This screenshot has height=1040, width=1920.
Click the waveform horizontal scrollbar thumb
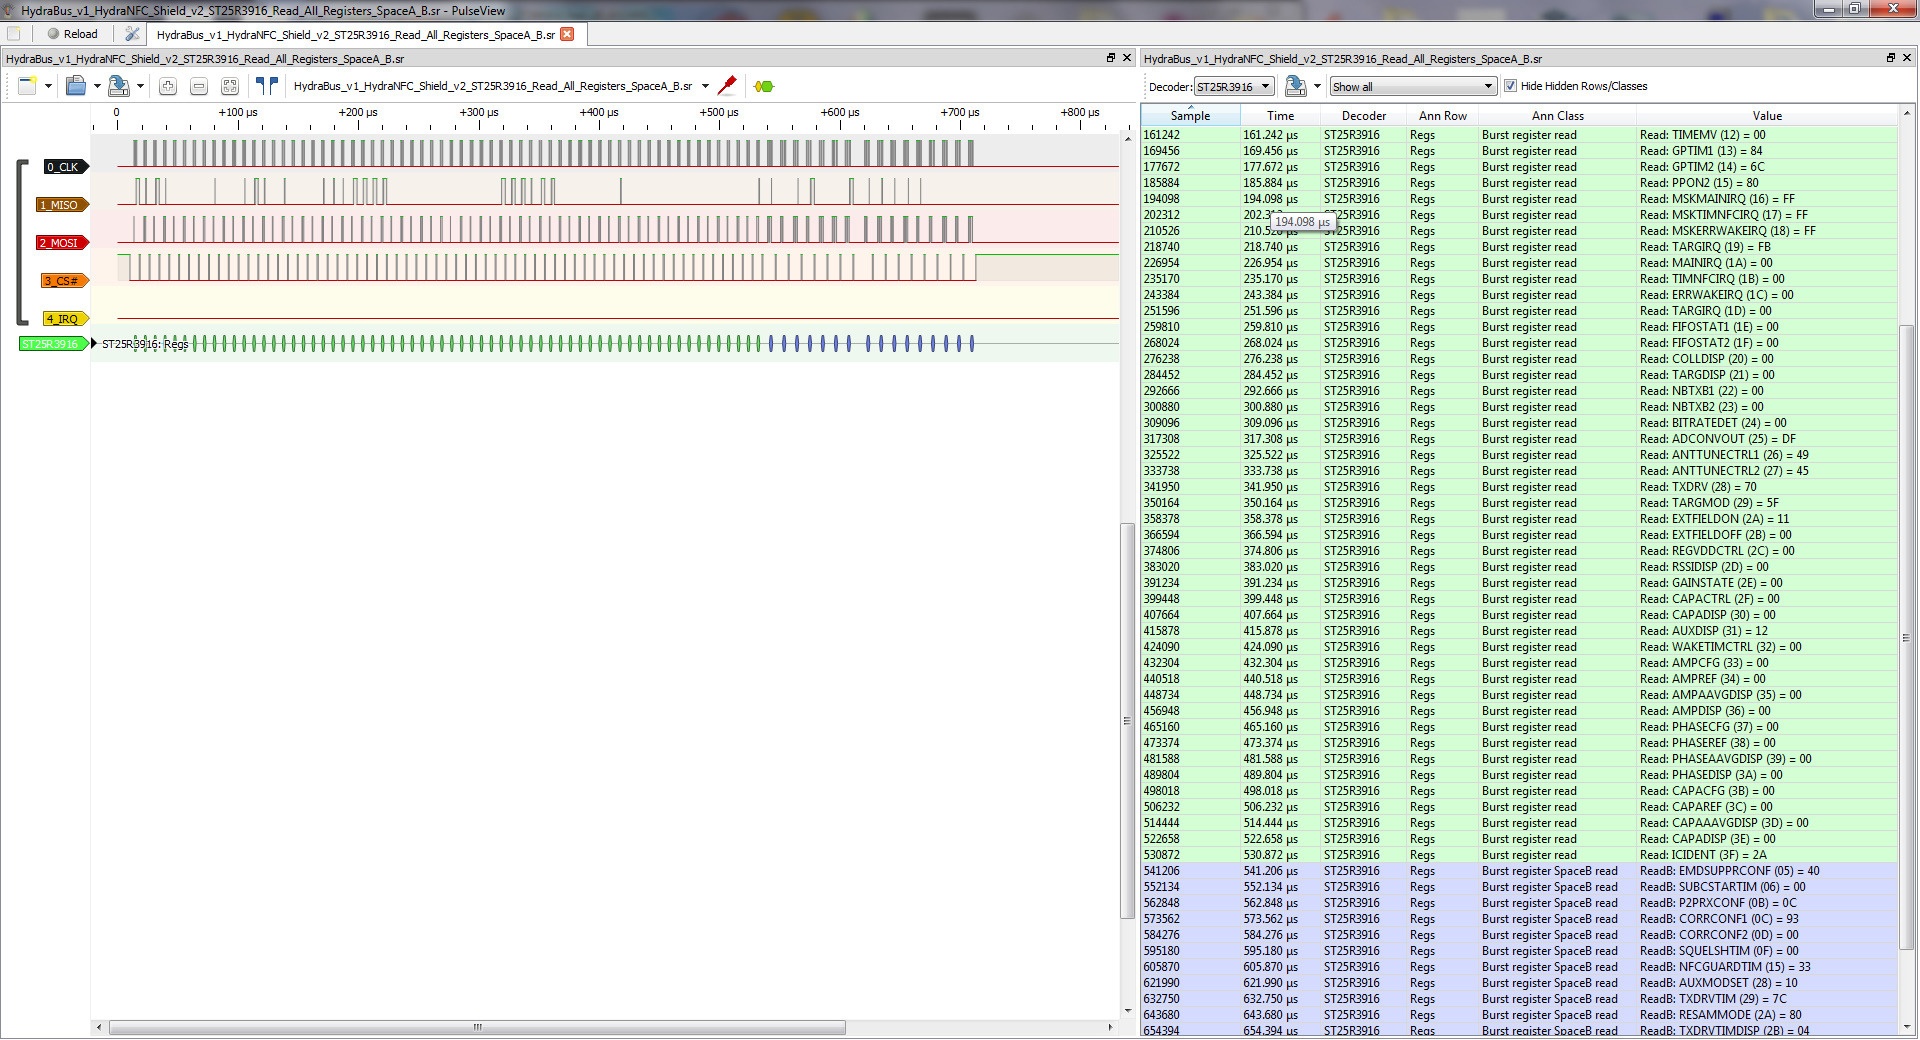pos(477,1027)
